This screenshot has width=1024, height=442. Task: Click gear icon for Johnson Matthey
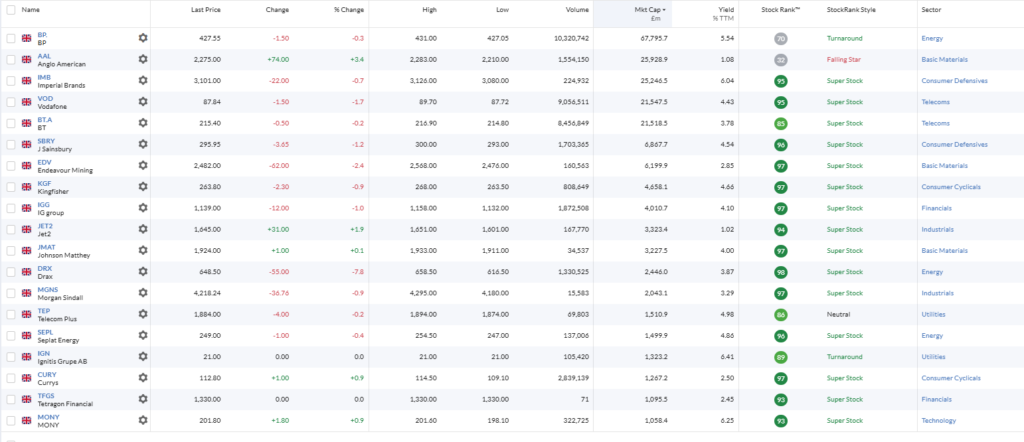click(x=143, y=250)
